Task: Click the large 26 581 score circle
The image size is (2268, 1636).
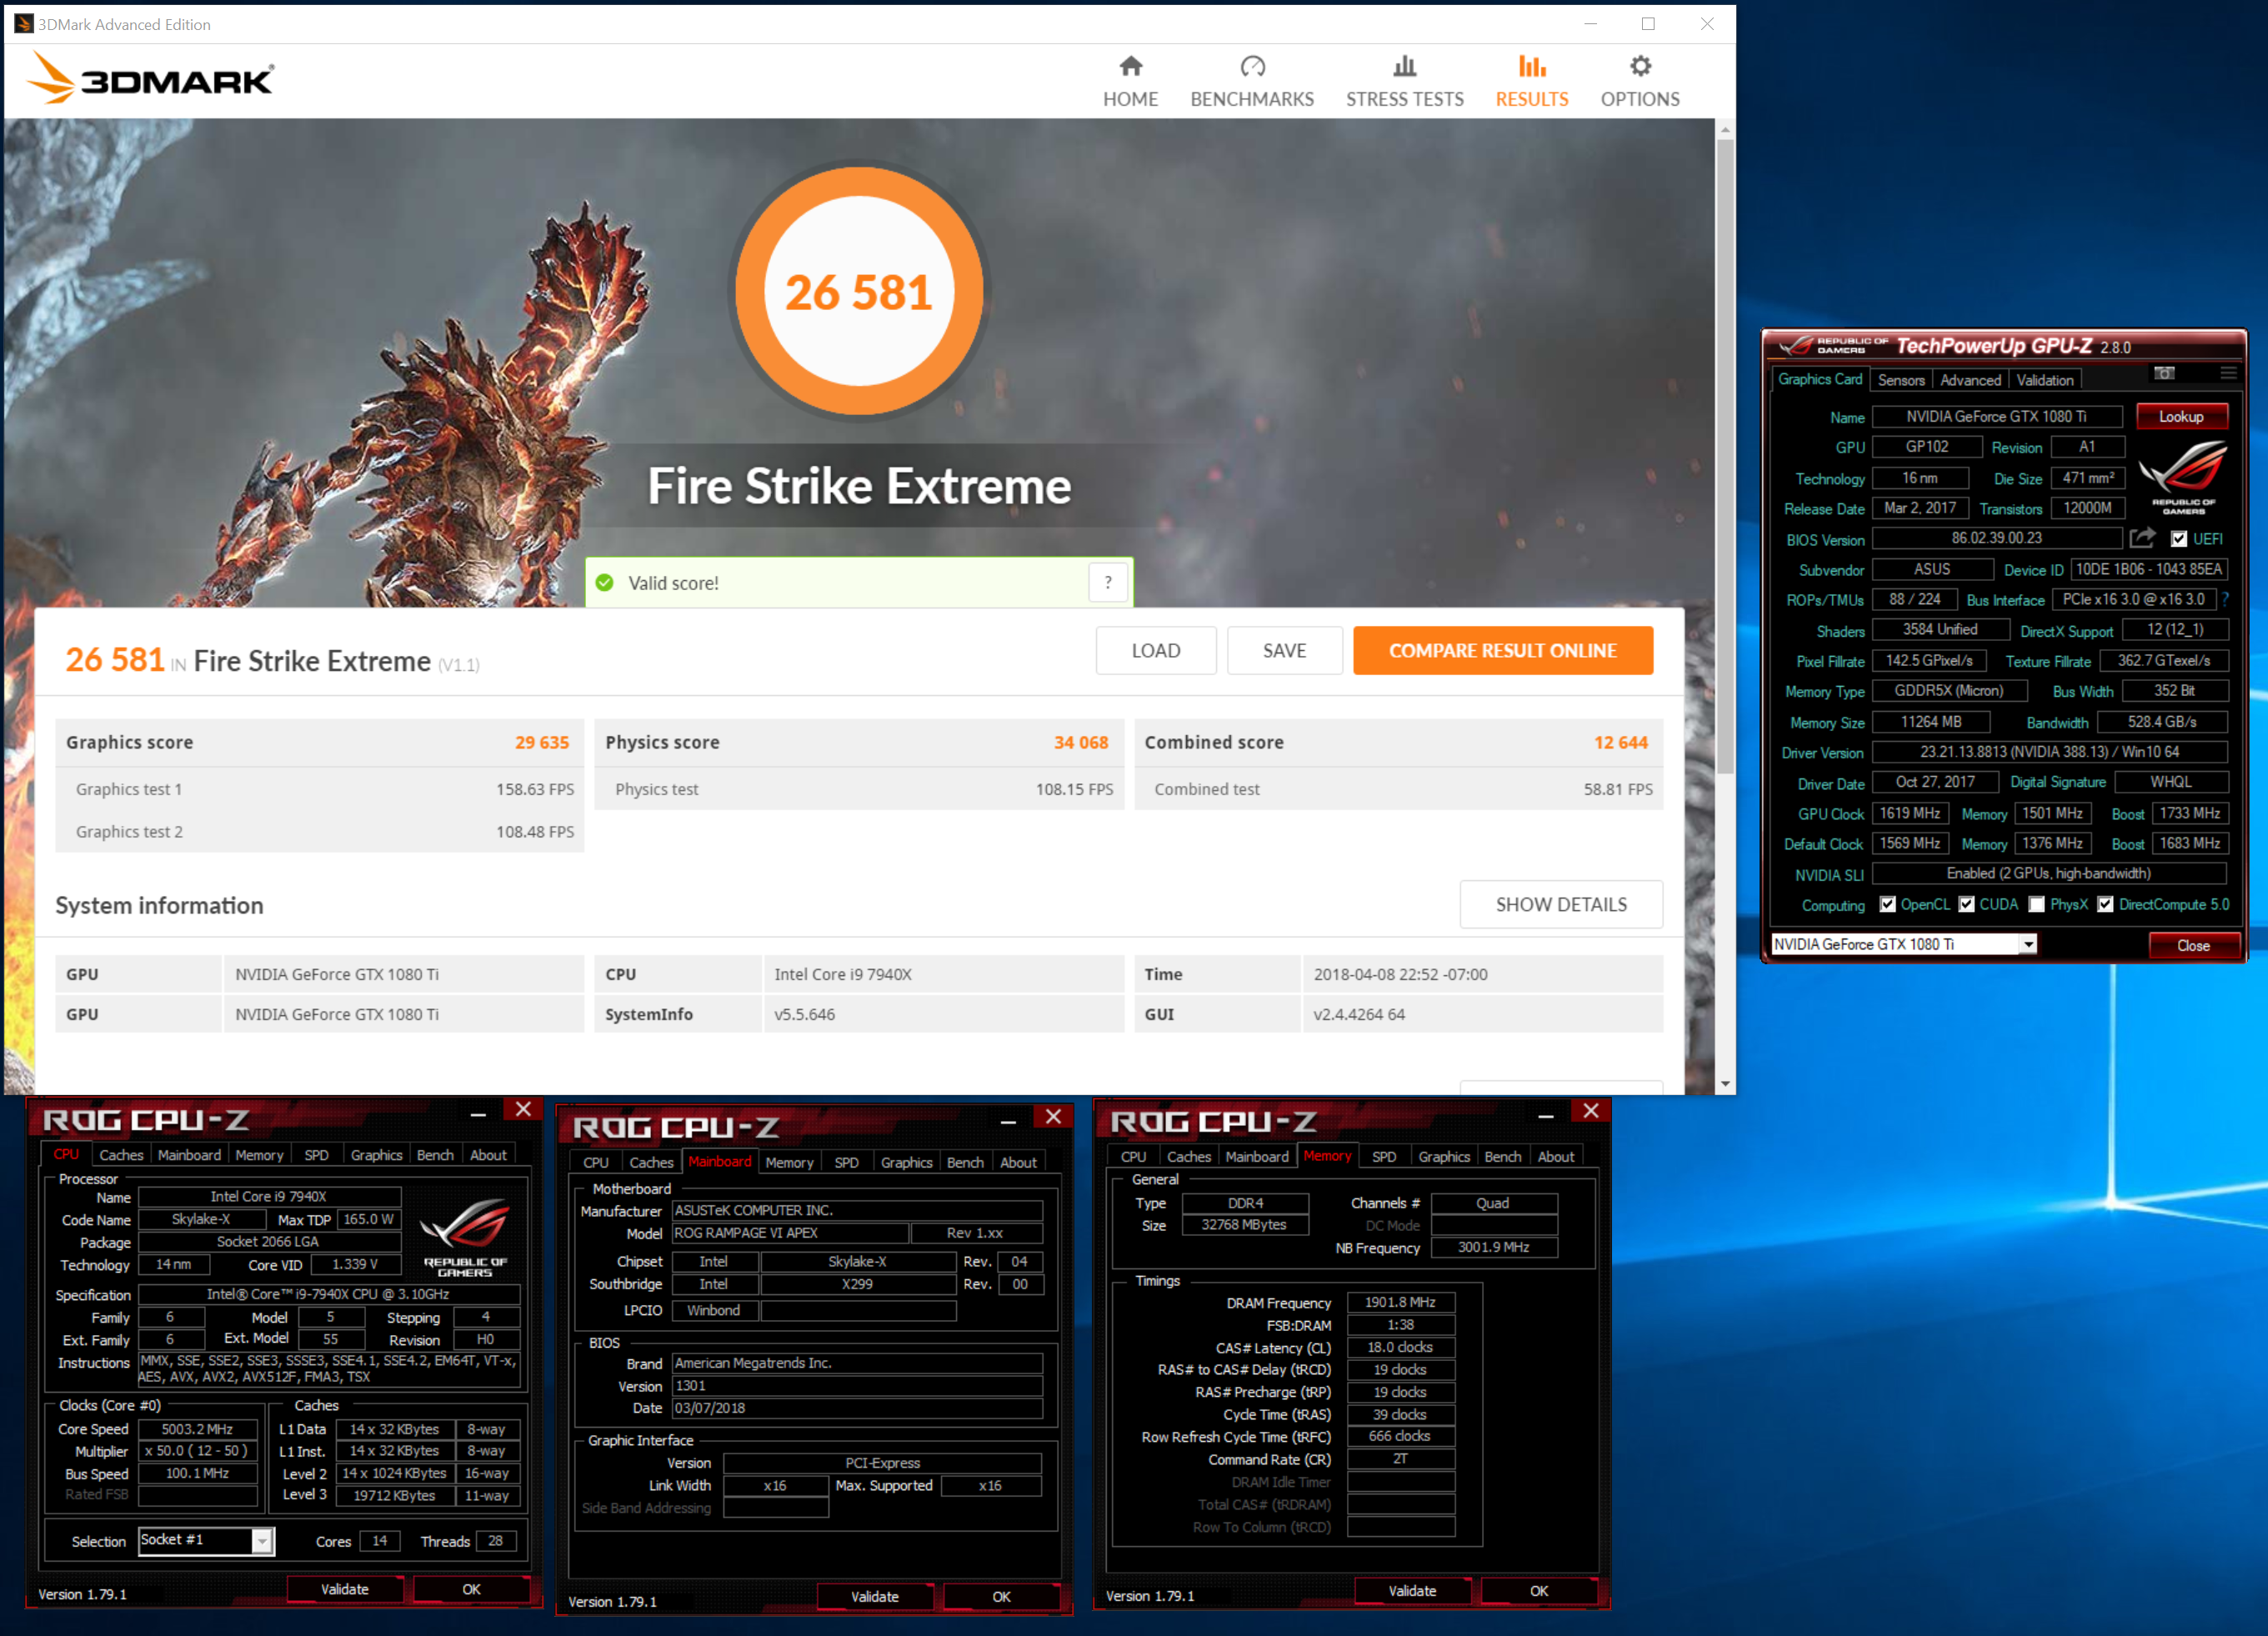Action: (859, 291)
